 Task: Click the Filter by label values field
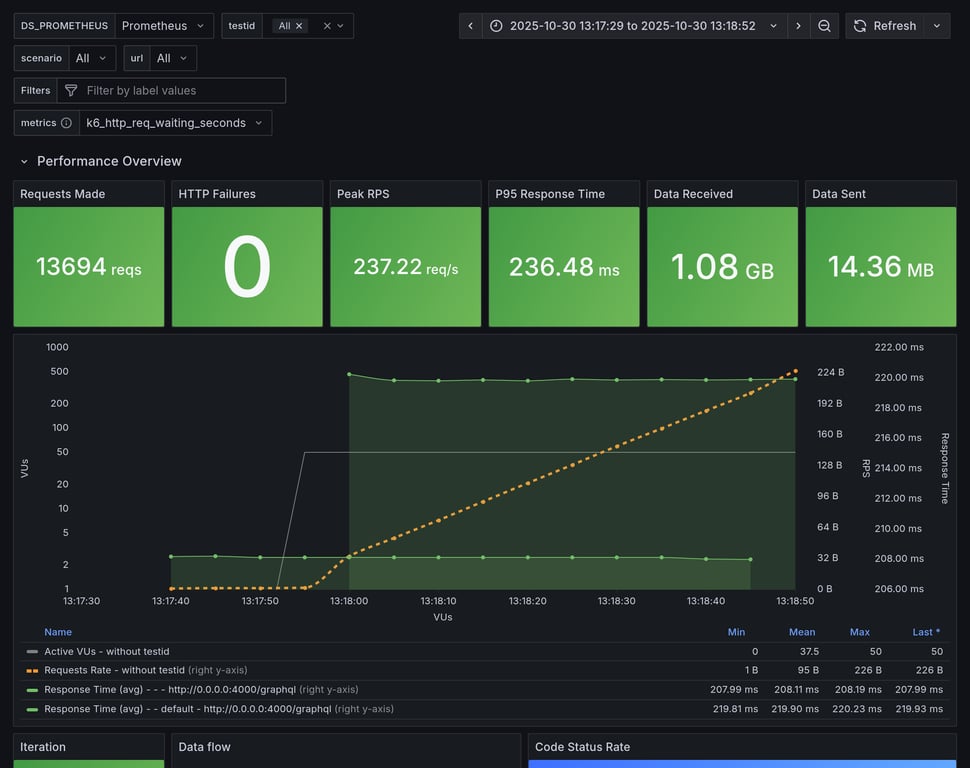tap(180, 91)
